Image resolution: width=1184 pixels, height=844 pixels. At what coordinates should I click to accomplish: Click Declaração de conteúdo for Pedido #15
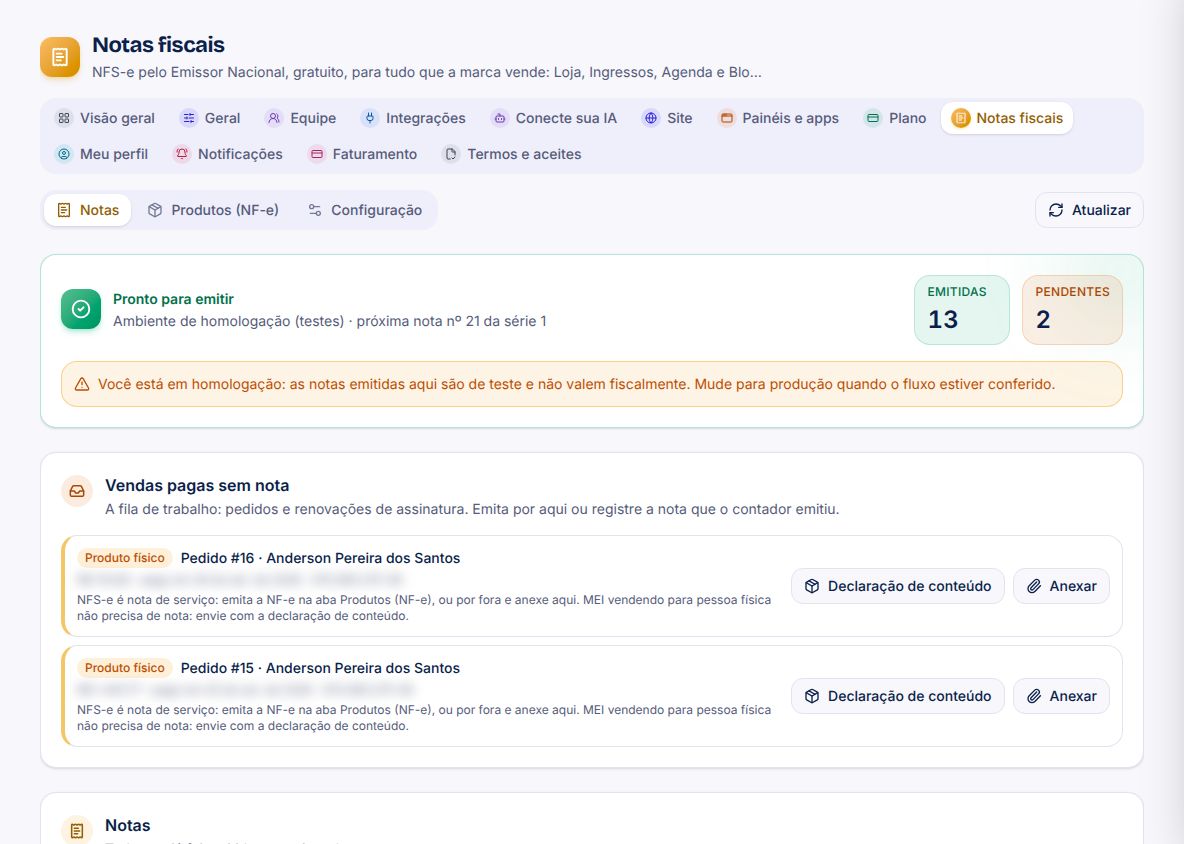[x=898, y=696]
